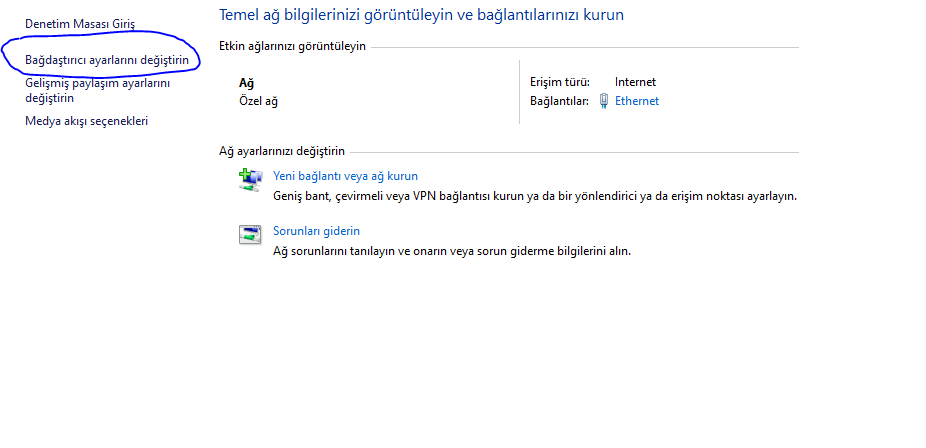Click the Geniş bant VPN description text
Image resolution: width=926 pixels, height=448 pixels.
click(534, 196)
